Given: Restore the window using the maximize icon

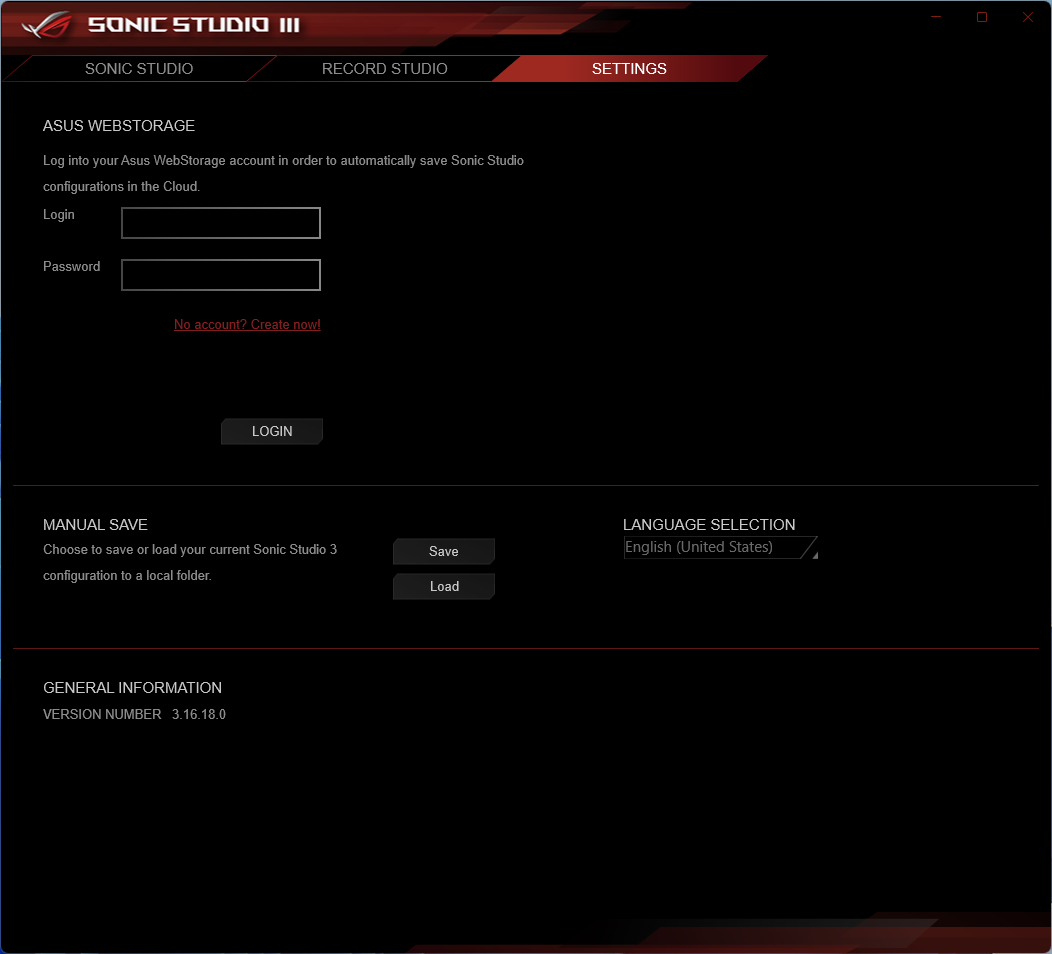Looking at the screenshot, I should pyautogui.click(x=981, y=17).
